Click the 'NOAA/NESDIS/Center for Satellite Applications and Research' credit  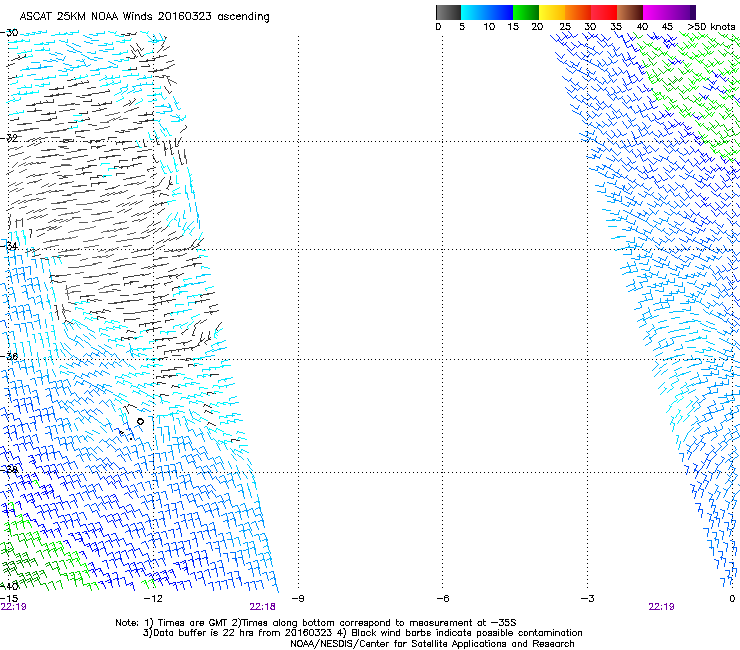click(432, 644)
